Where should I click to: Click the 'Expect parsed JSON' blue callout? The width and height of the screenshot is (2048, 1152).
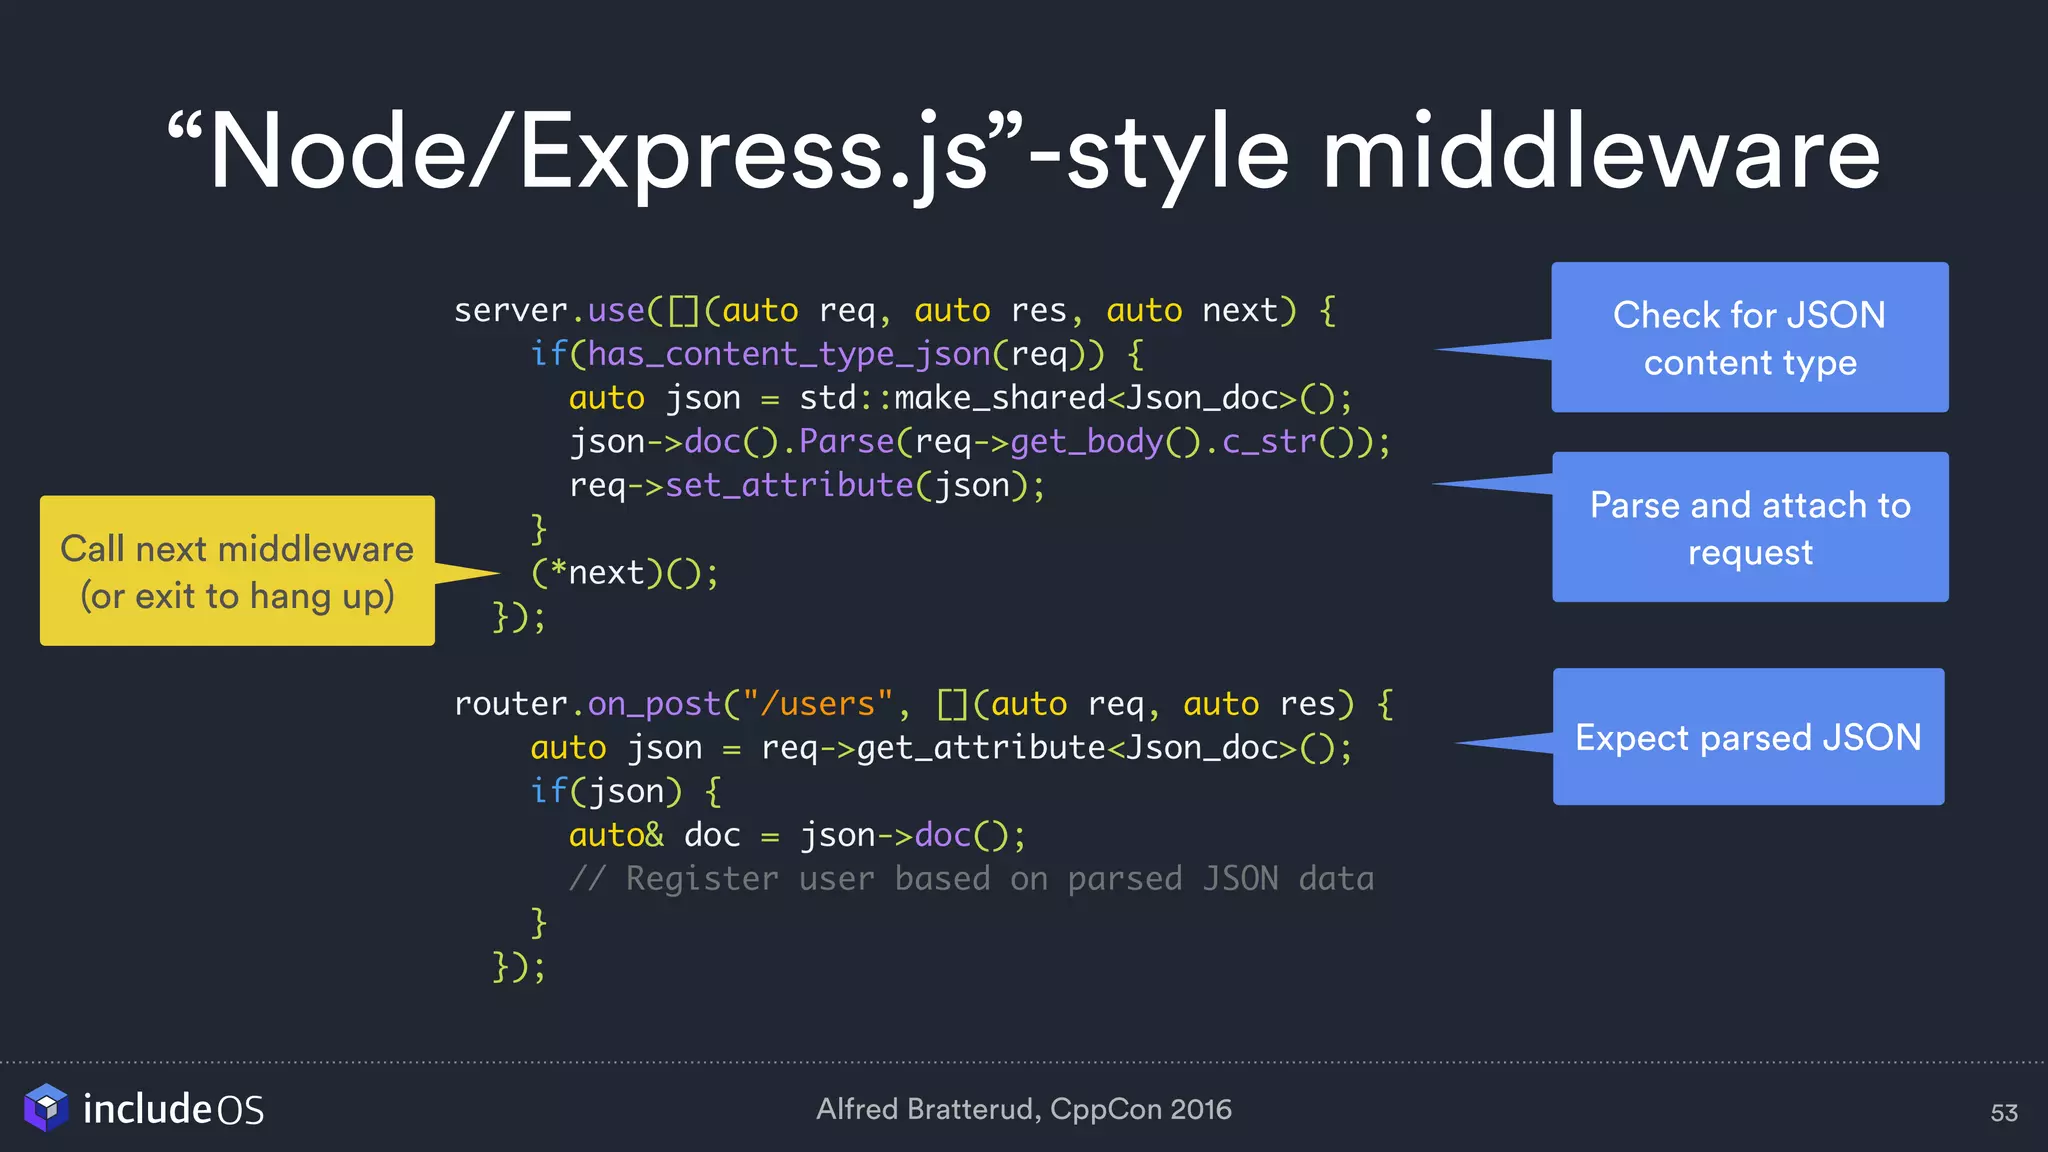1747,737
